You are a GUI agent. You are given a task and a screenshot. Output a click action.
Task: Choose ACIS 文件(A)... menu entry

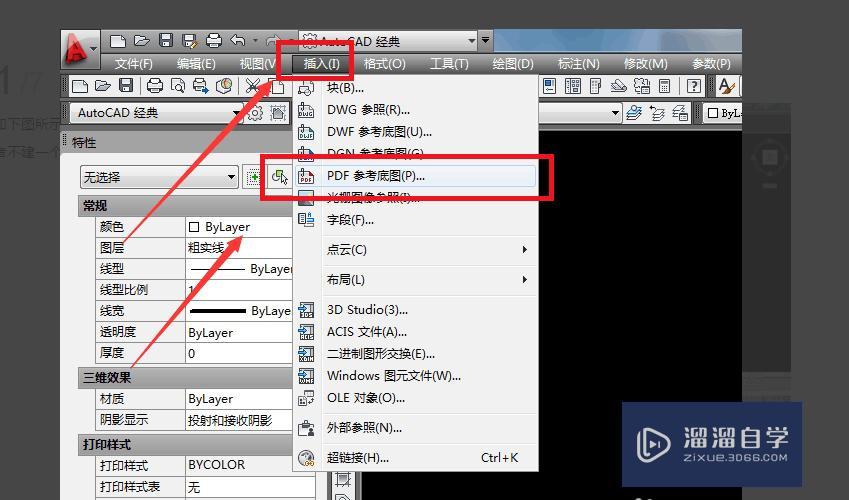415,332
